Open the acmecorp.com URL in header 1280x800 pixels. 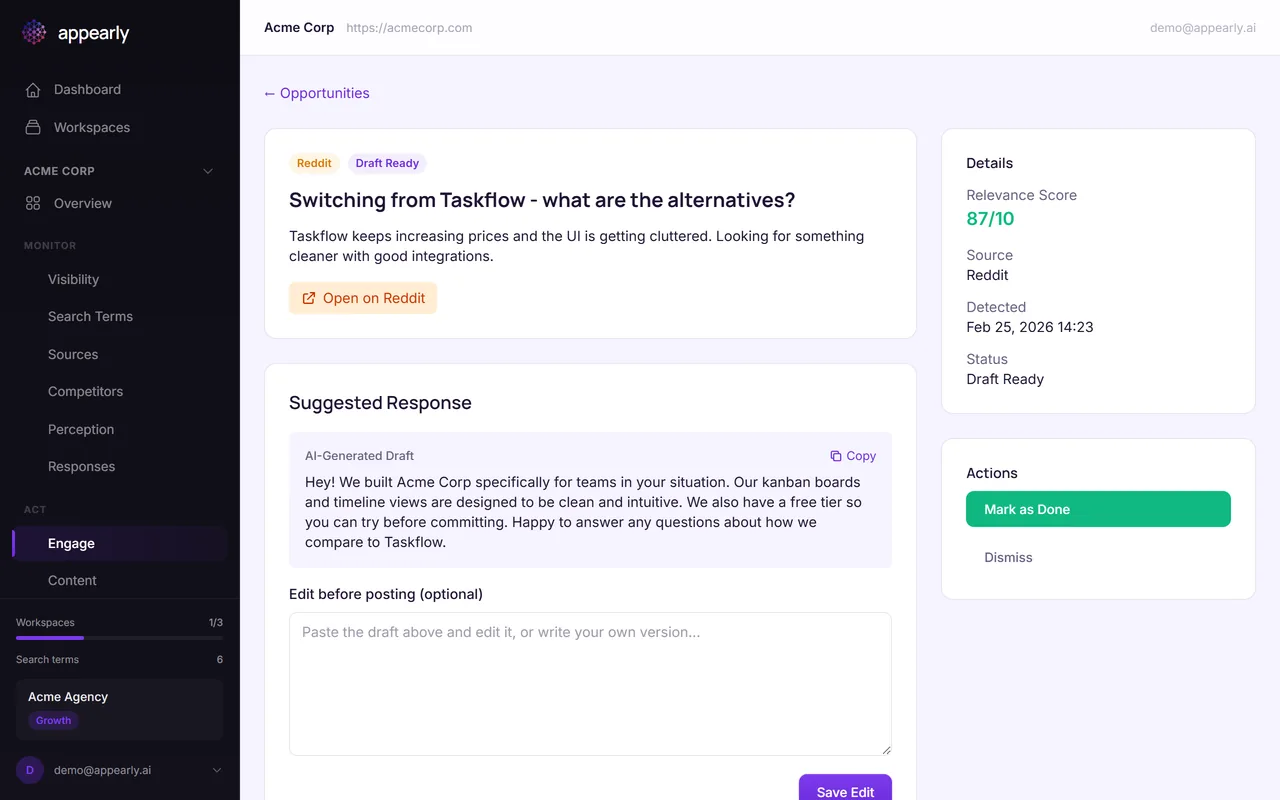(409, 28)
